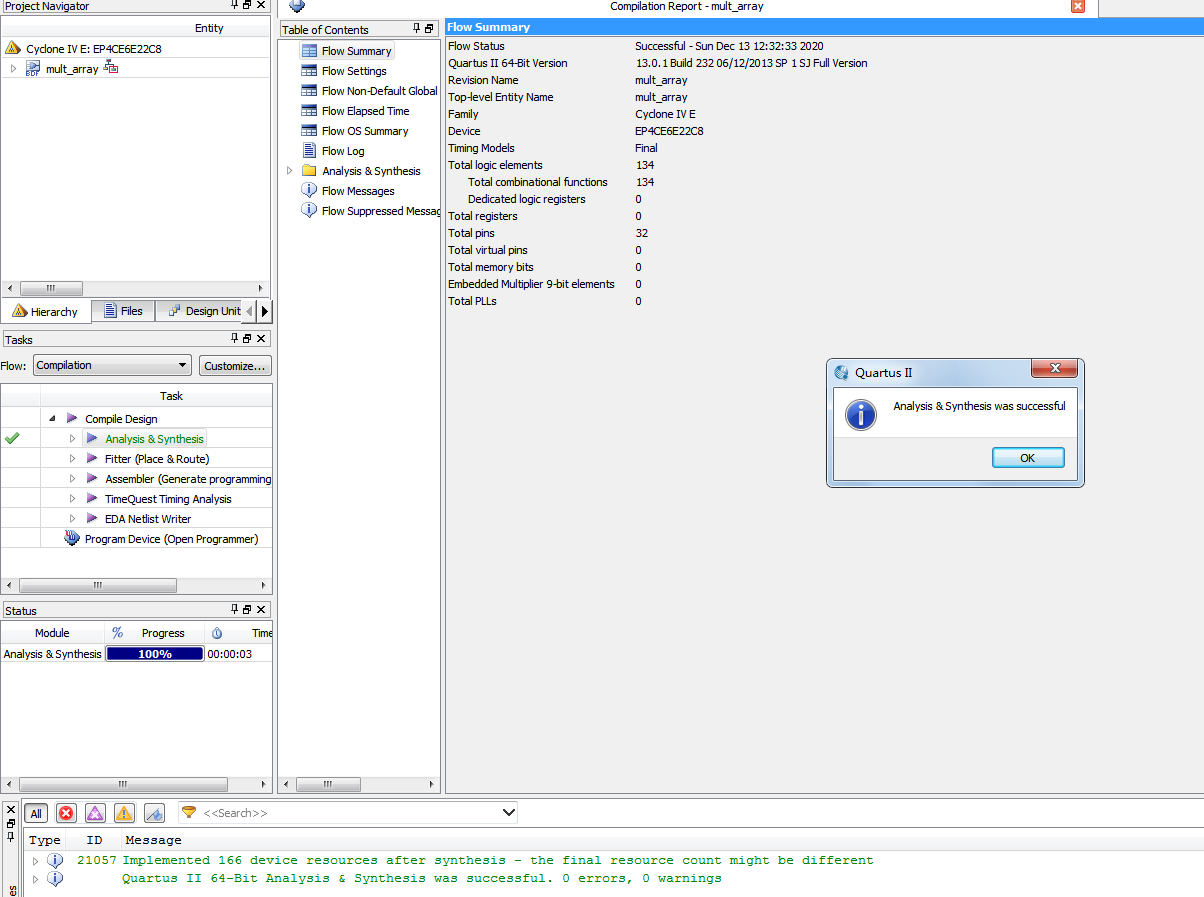Click Cyclone IV E device warning icon
Screen dimensions: 1204x897
12,48
